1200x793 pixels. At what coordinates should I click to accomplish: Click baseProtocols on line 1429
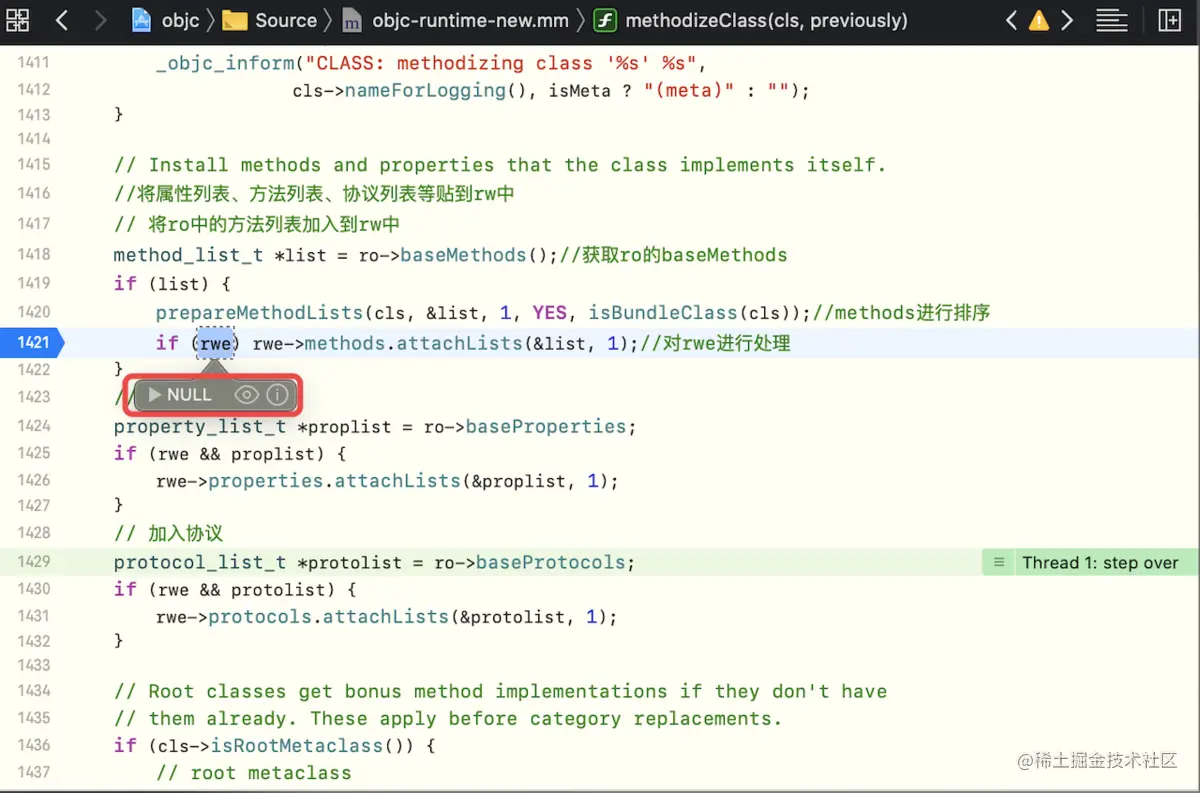pos(551,562)
